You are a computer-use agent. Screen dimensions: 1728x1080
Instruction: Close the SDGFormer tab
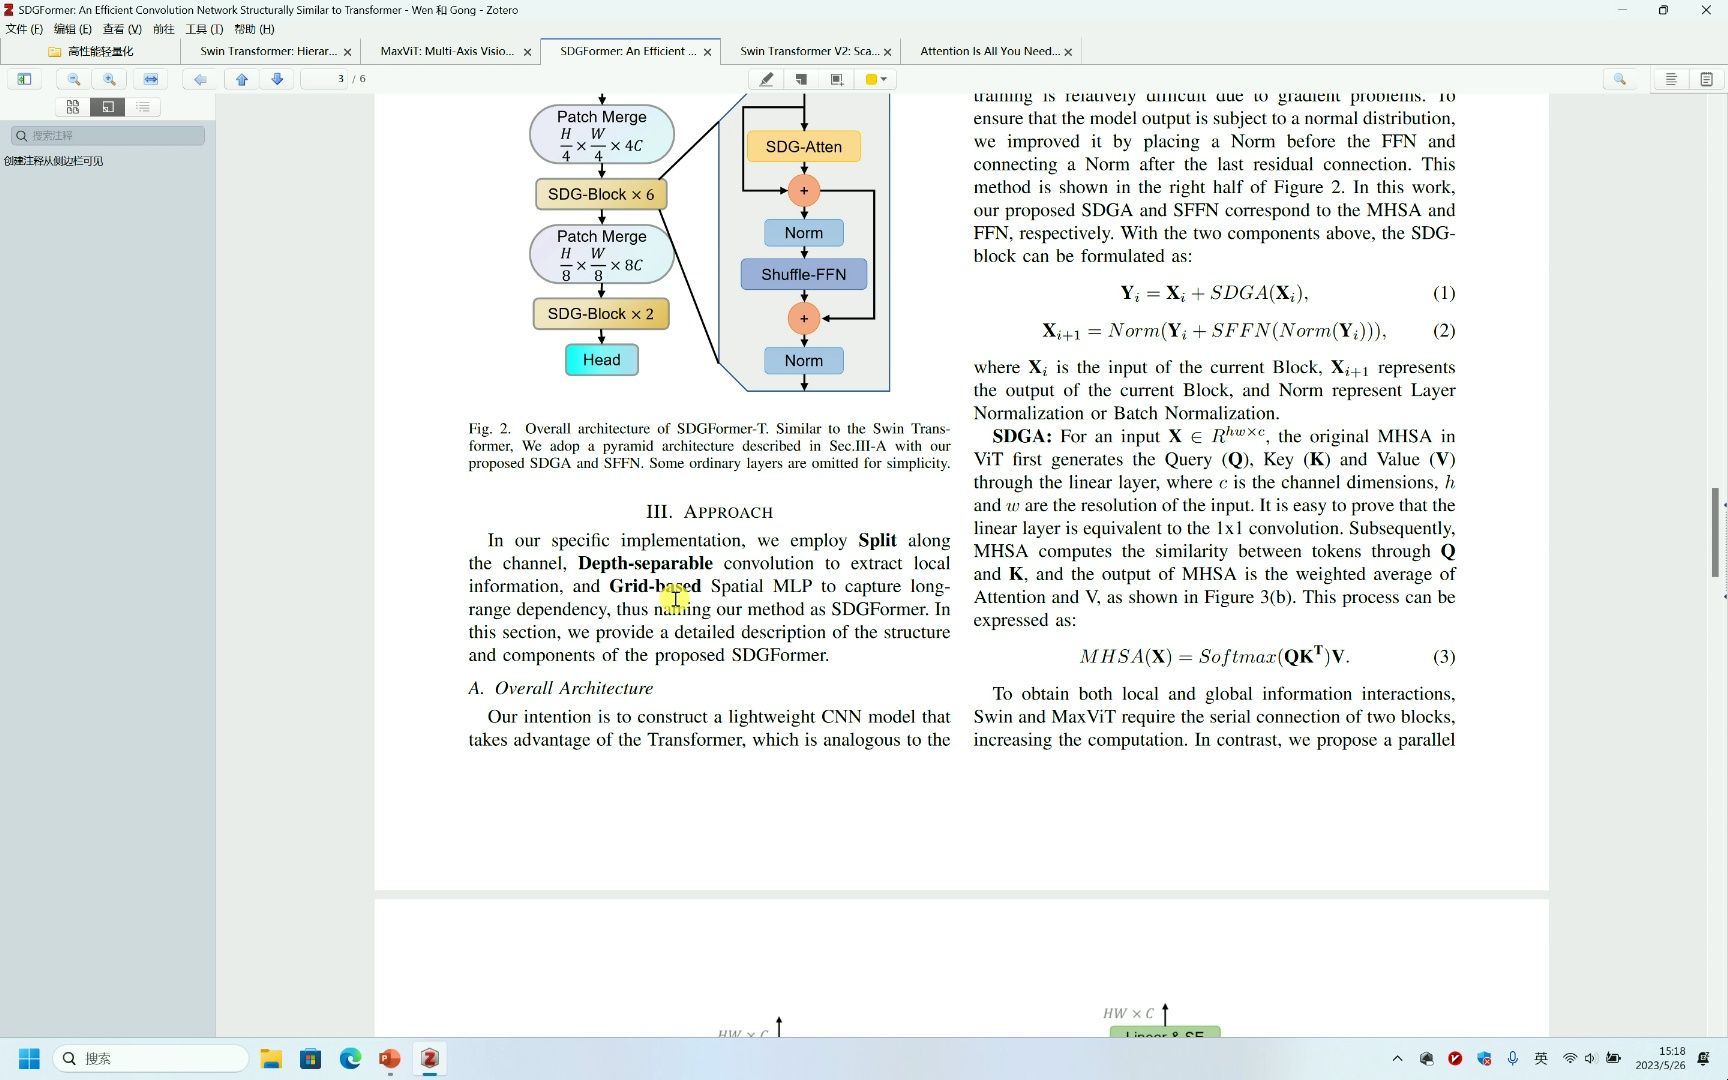click(708, 52)
